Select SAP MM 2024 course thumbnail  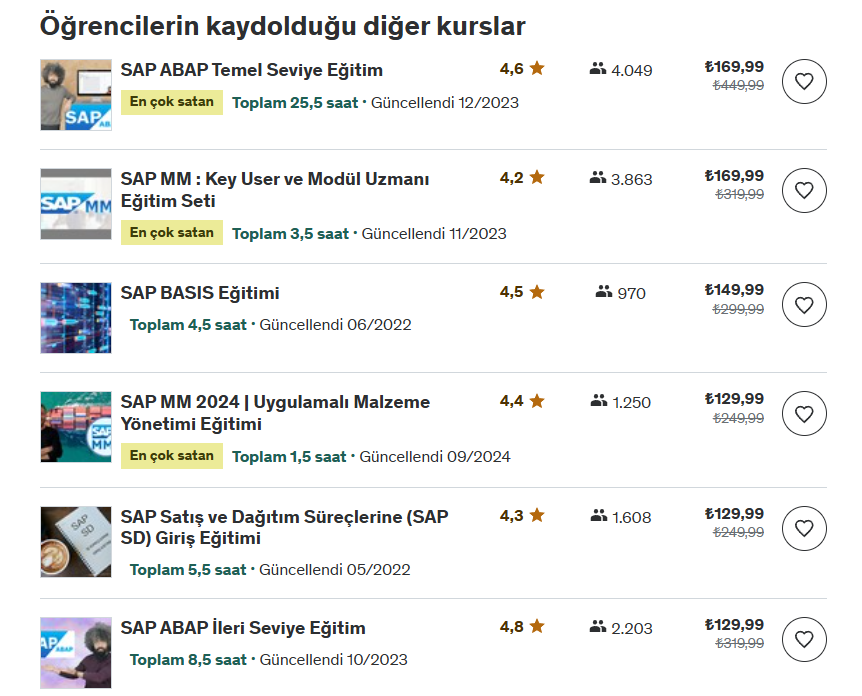click(x=76, y=426)
